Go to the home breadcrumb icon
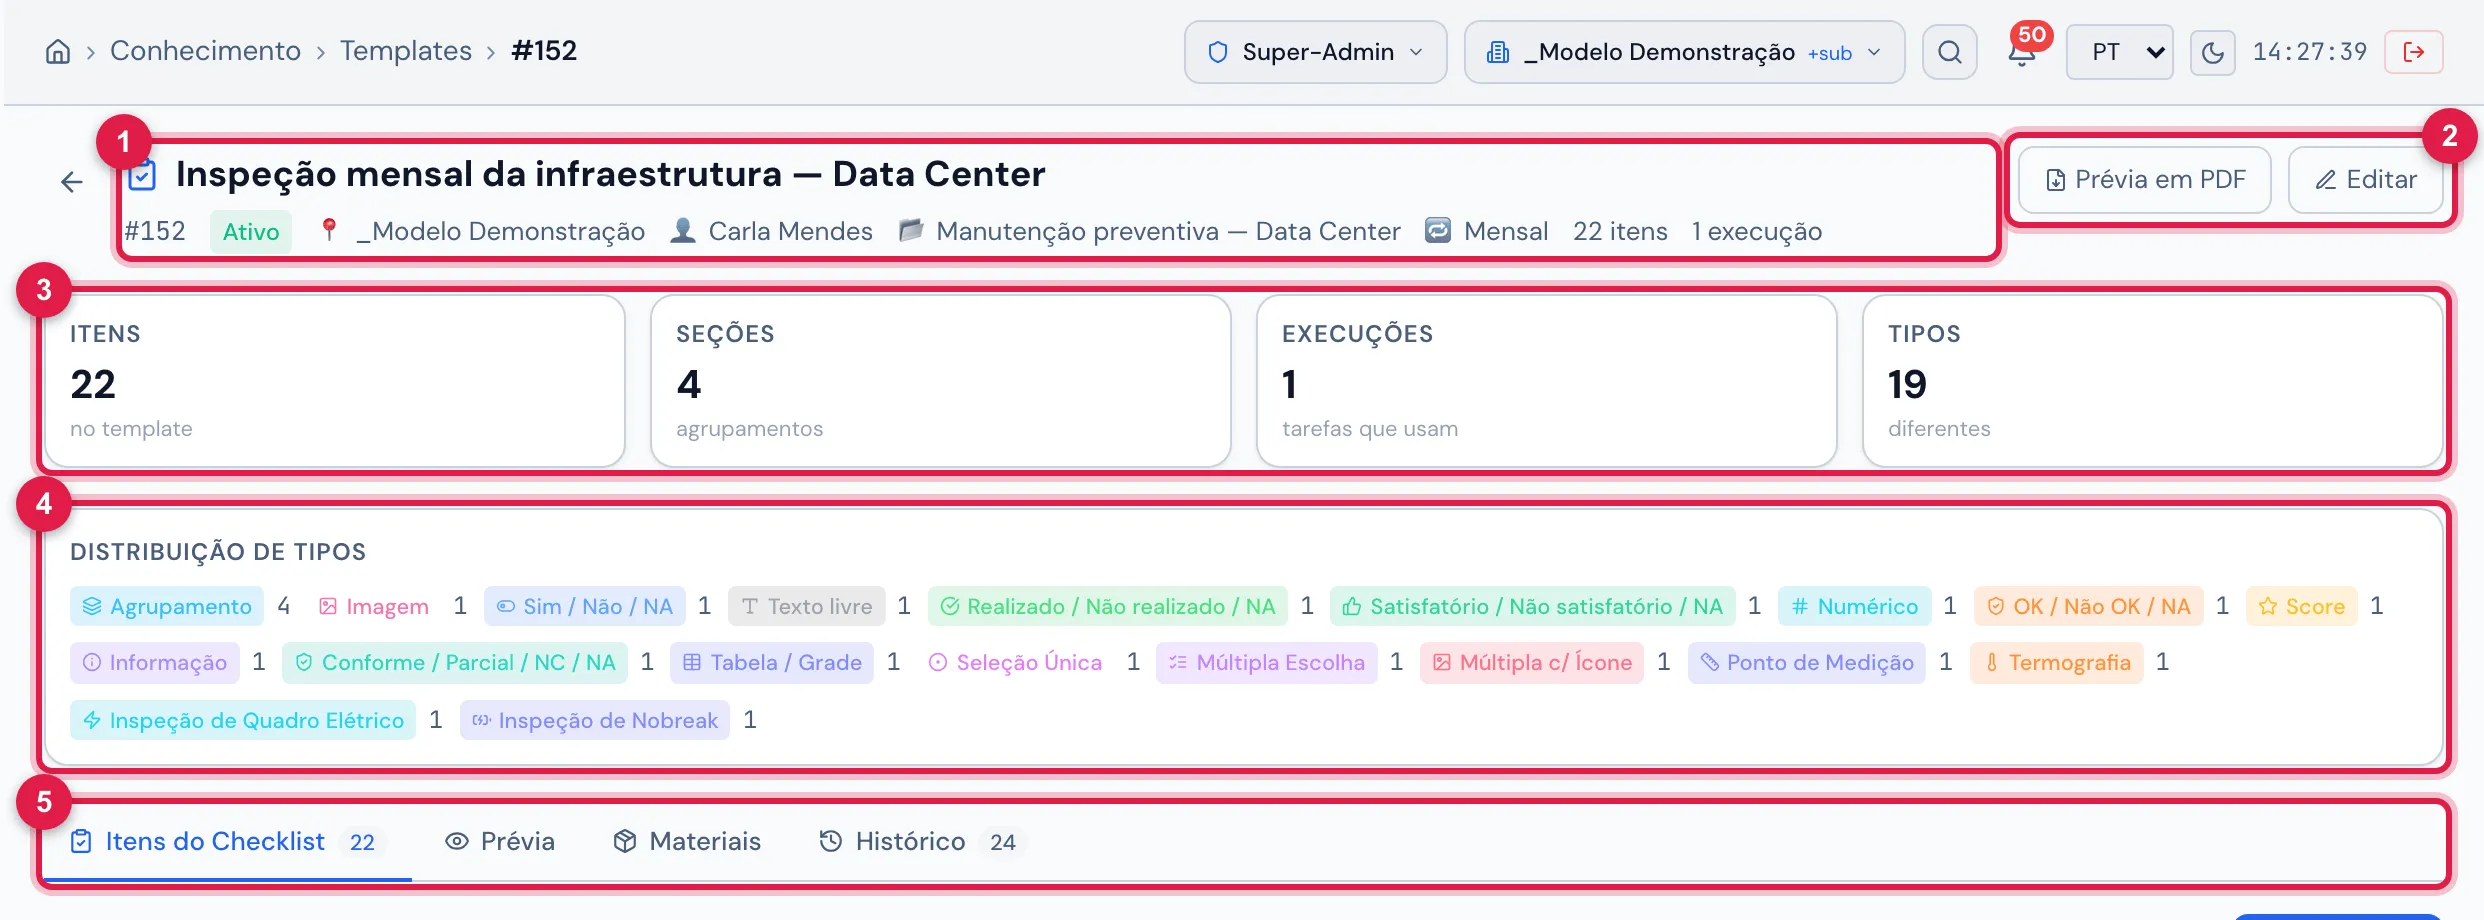The image size is (2484, 920). [58, 52]
